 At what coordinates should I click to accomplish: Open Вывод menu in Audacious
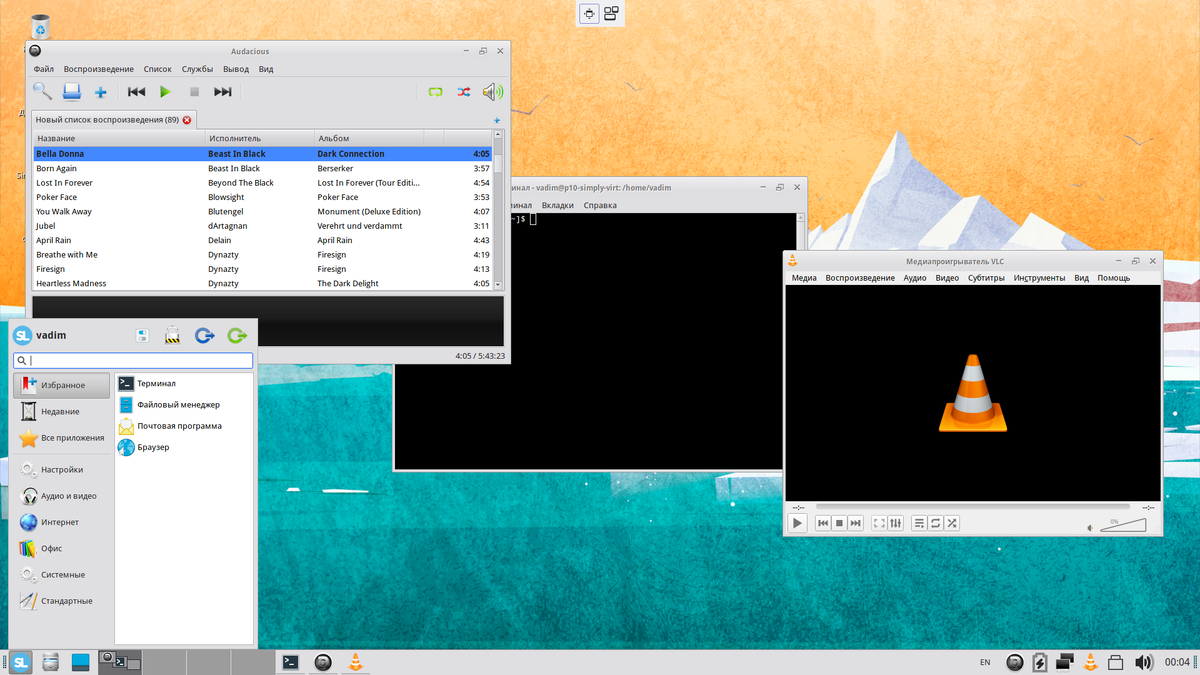pyautogui.click(x=236, y=69)
